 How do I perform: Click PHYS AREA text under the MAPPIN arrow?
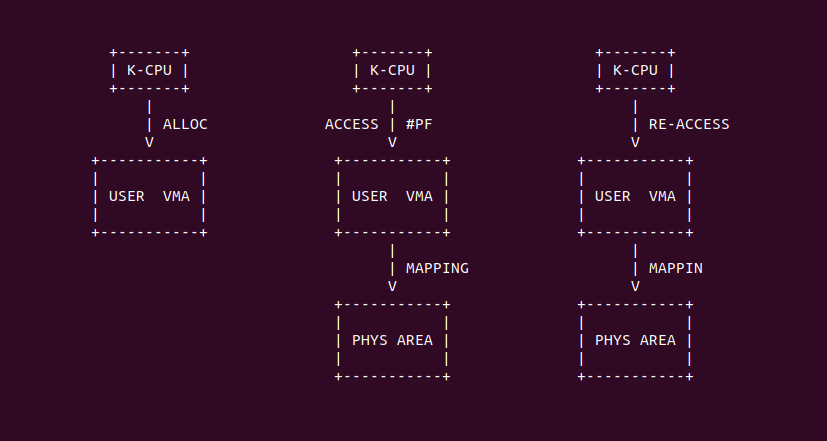pyautogui.click(x=635, y=340)
